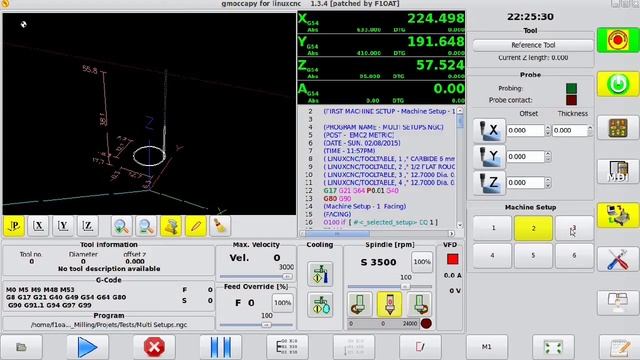Start spindle forward
The width and height of the screenshot is (640, 360).
click(419, 304)
